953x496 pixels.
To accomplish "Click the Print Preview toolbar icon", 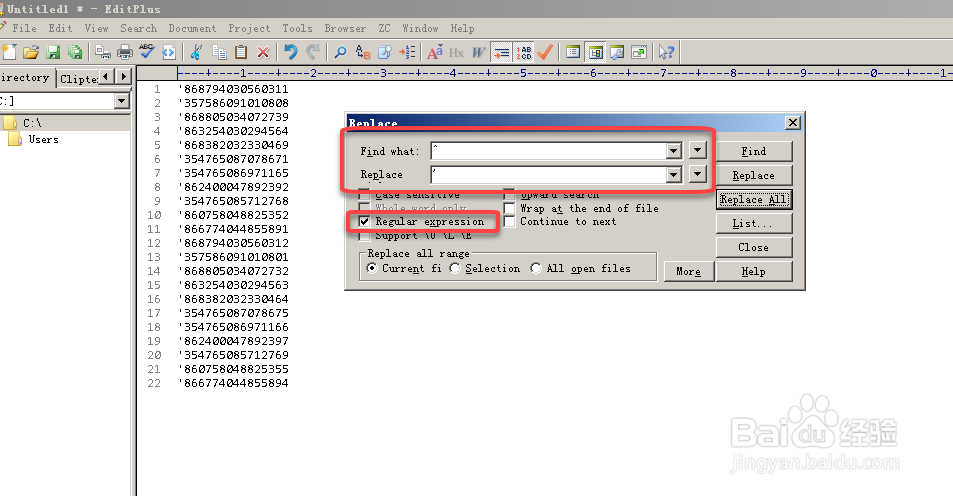I will coord(103,52).
